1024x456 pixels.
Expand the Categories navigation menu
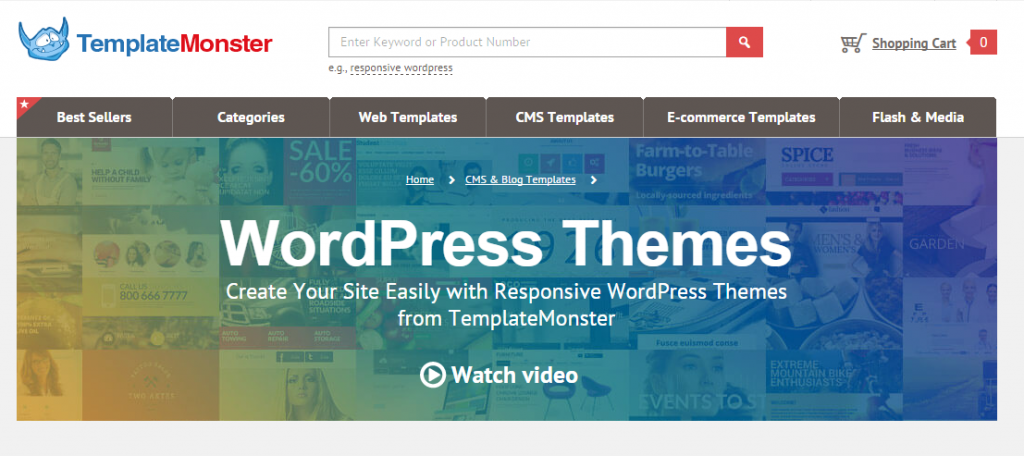[251, 118]
